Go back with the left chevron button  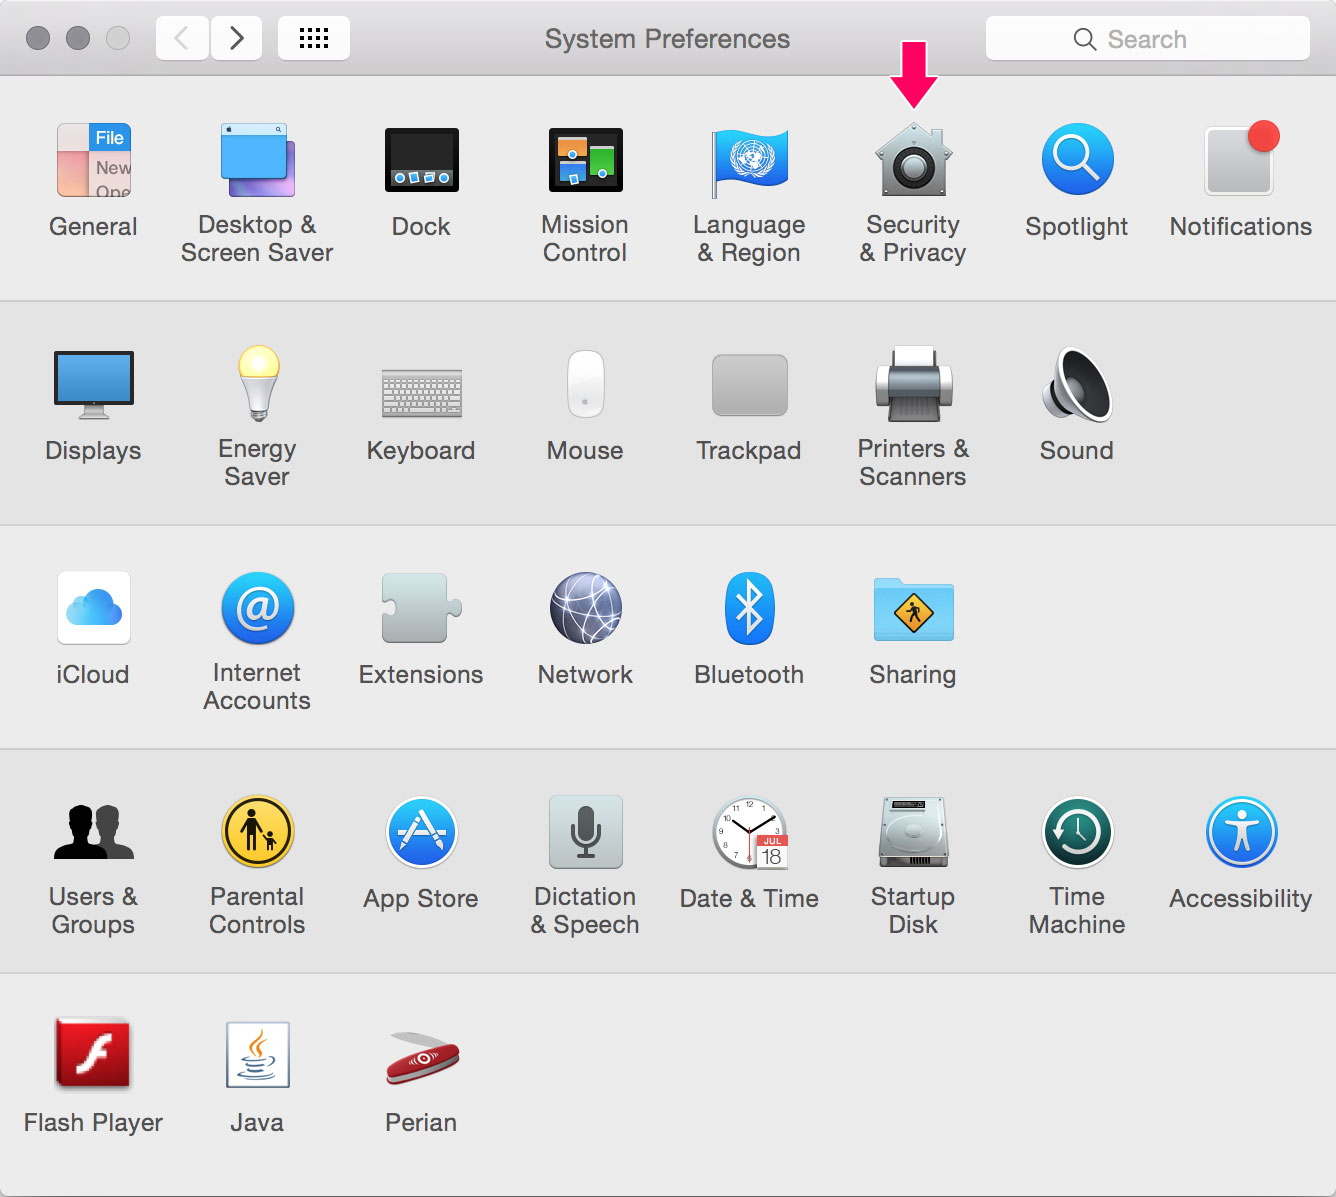(x=182, y=39)
